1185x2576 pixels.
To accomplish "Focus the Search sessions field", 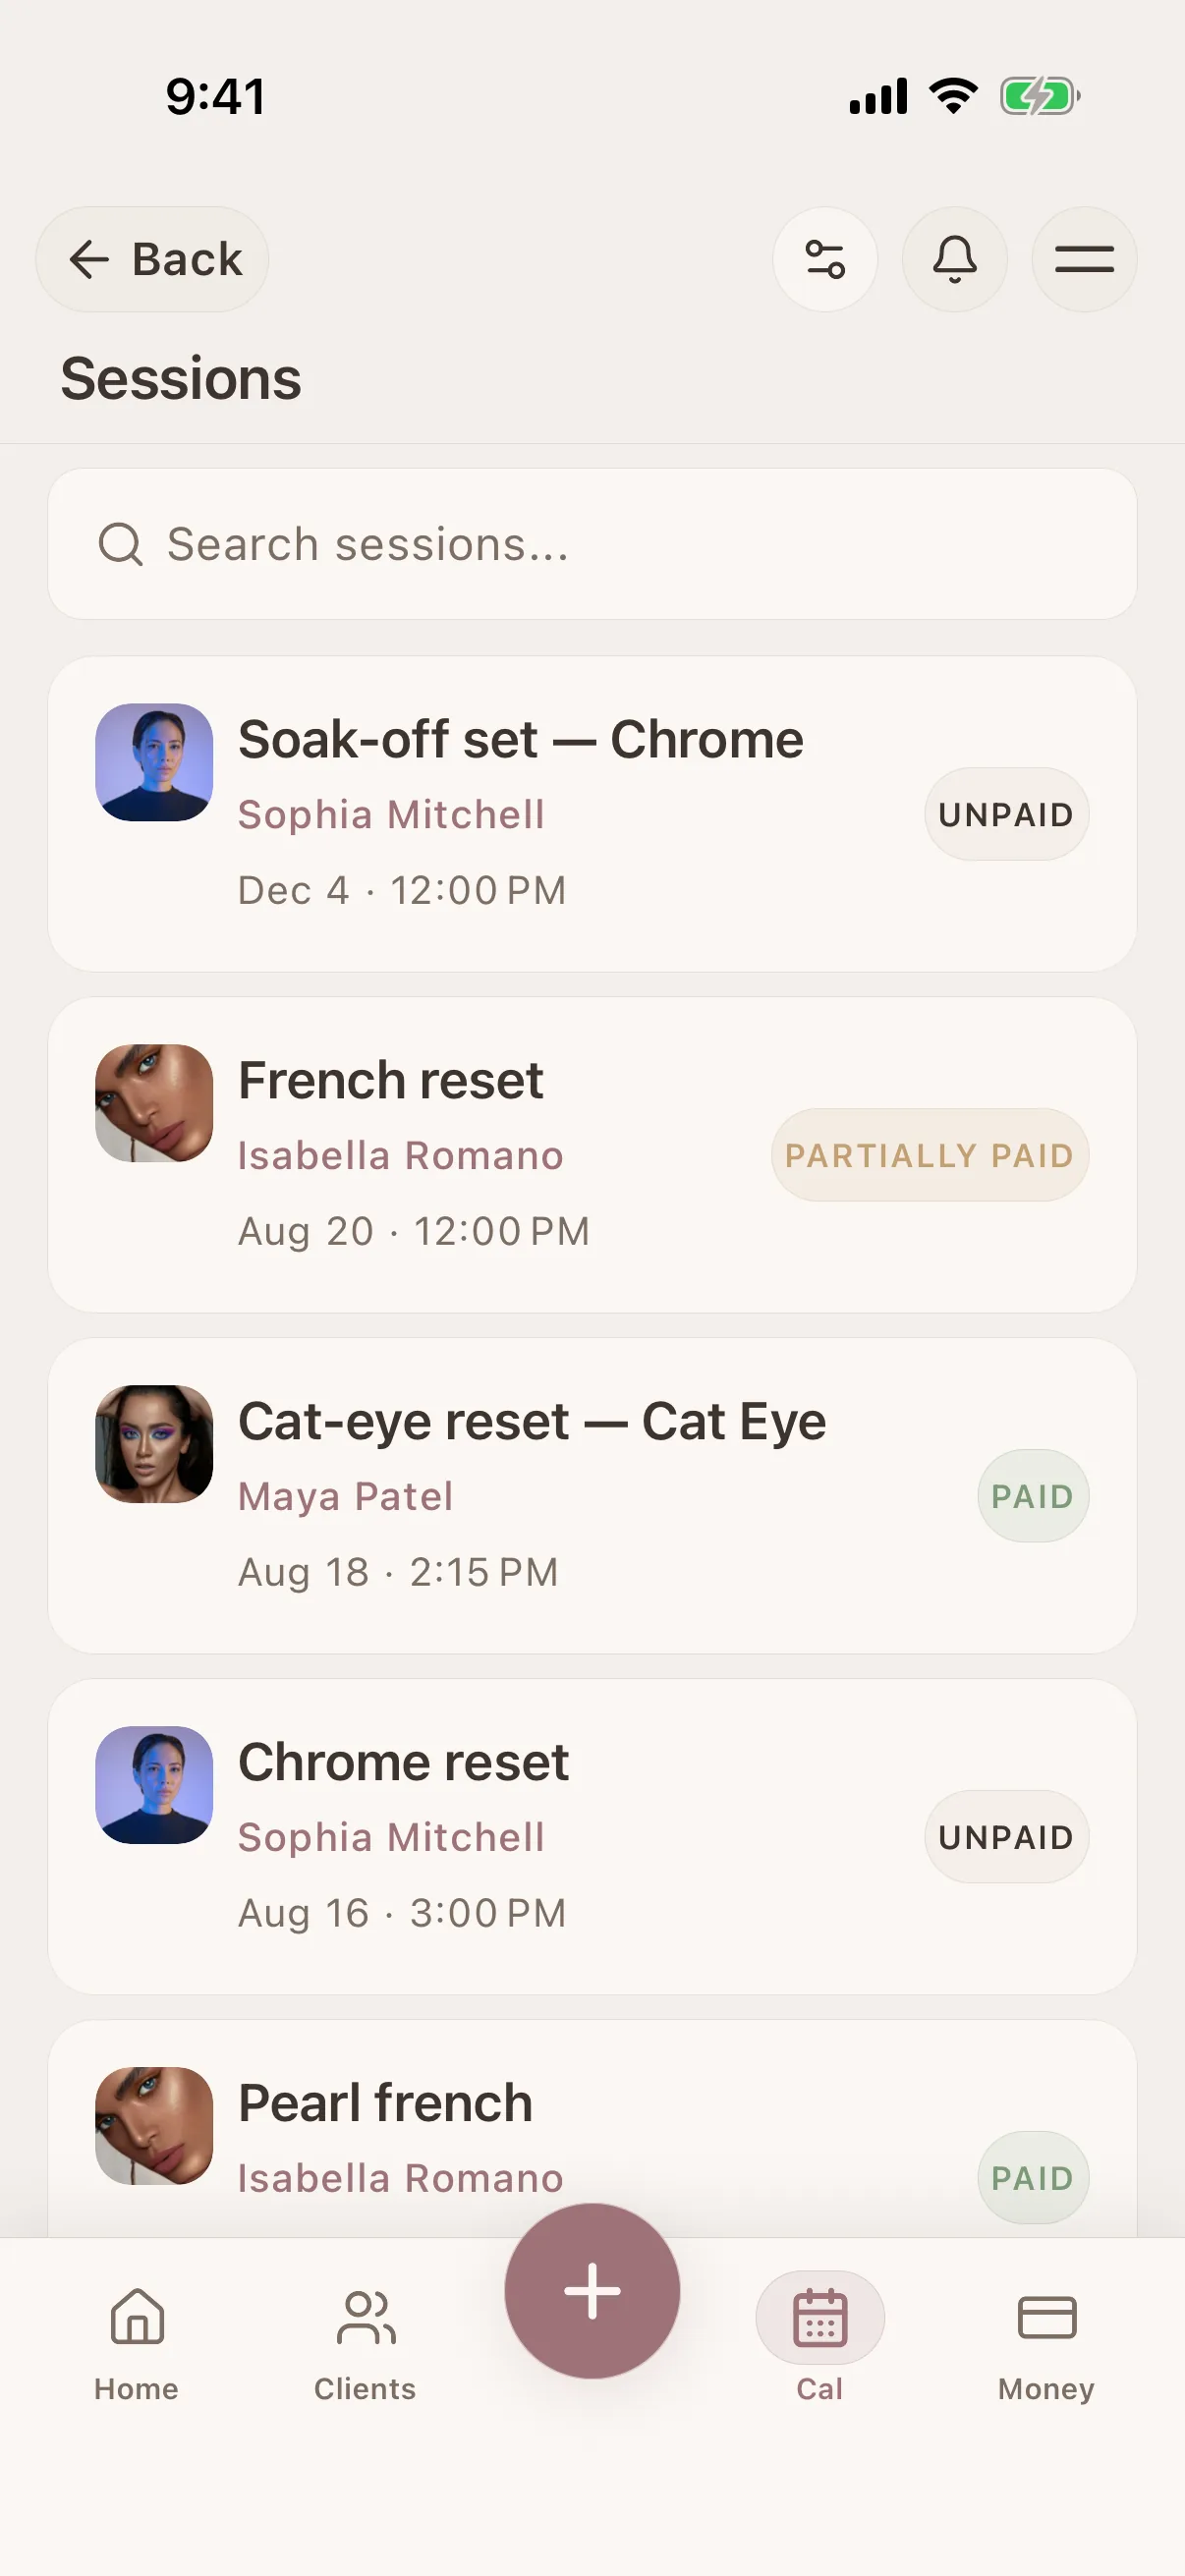I will (x=592, y=544).
